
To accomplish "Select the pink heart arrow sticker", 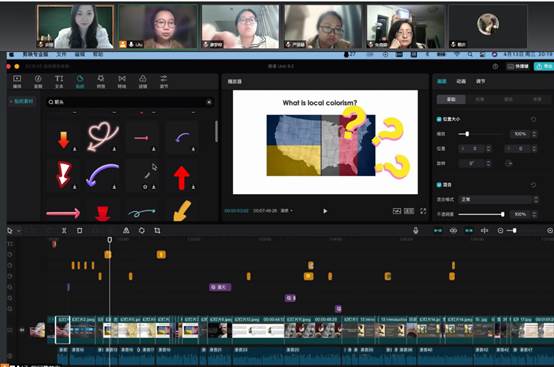I will (x=102, y=136).
